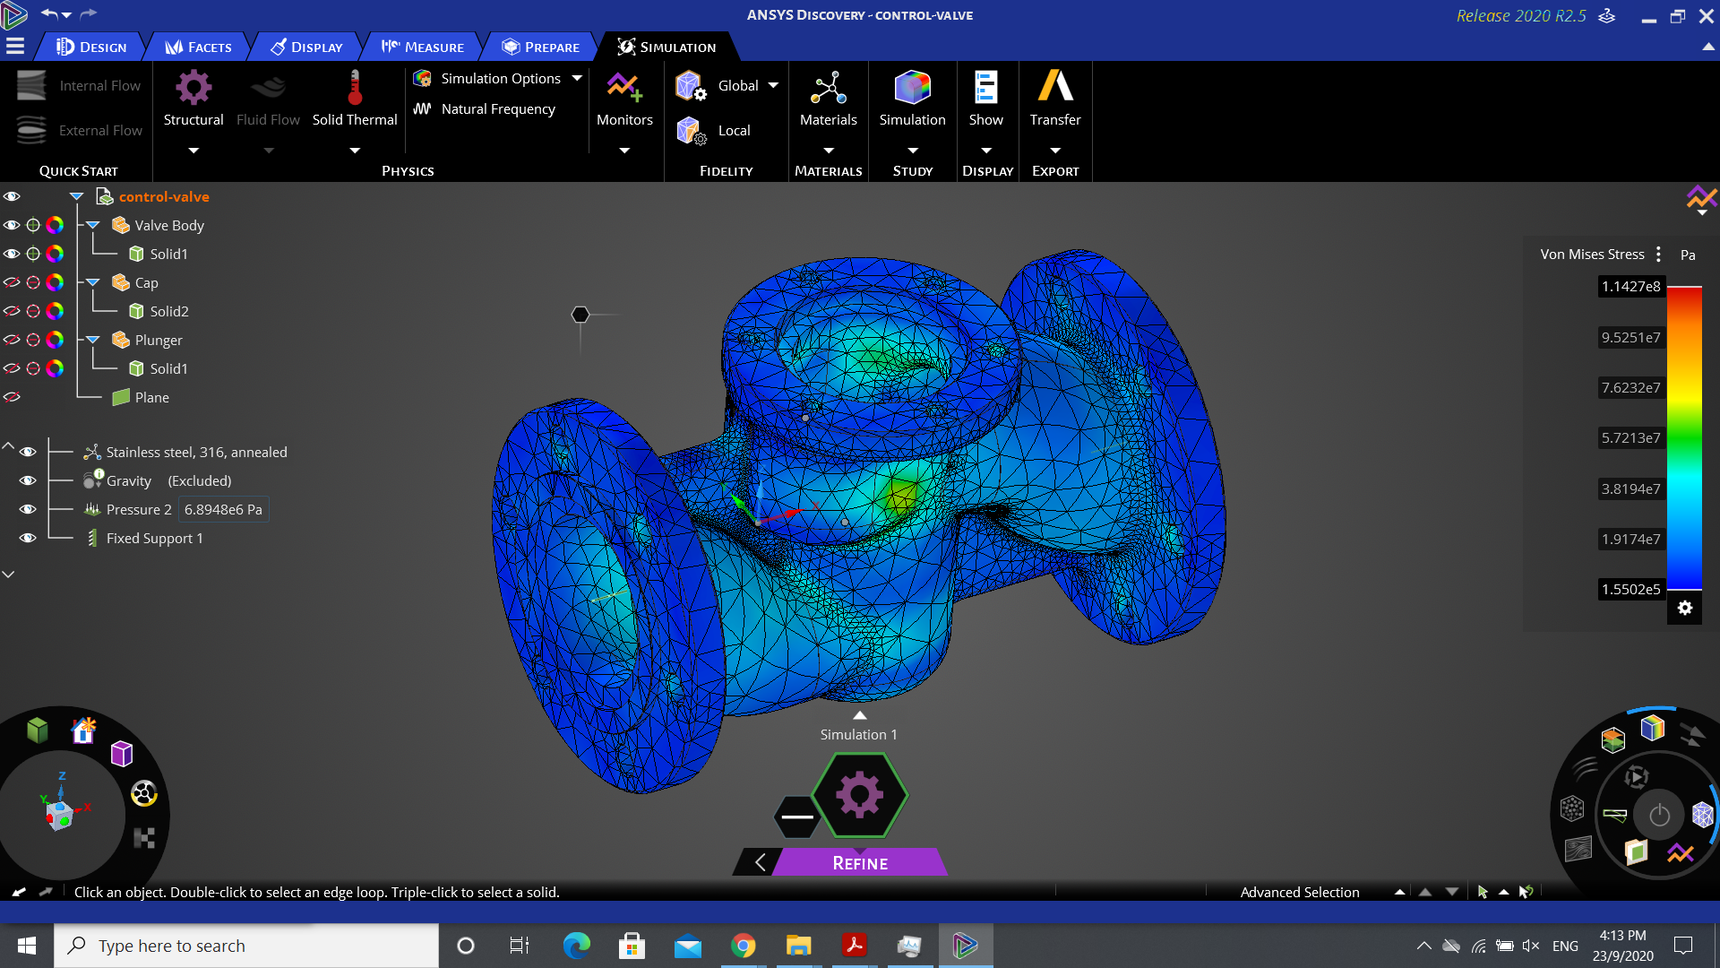Toggle visibility of Cap component
1720x968 pixels.
click(11, 283)
